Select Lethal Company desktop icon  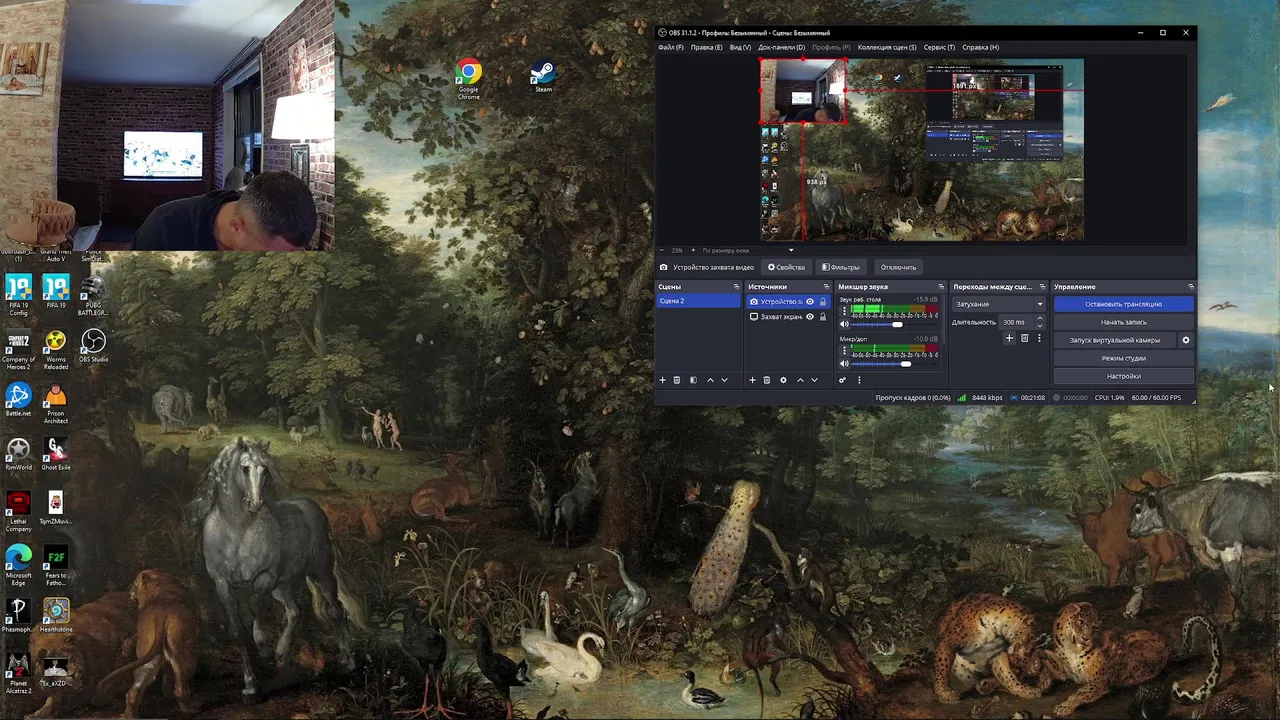18,511
